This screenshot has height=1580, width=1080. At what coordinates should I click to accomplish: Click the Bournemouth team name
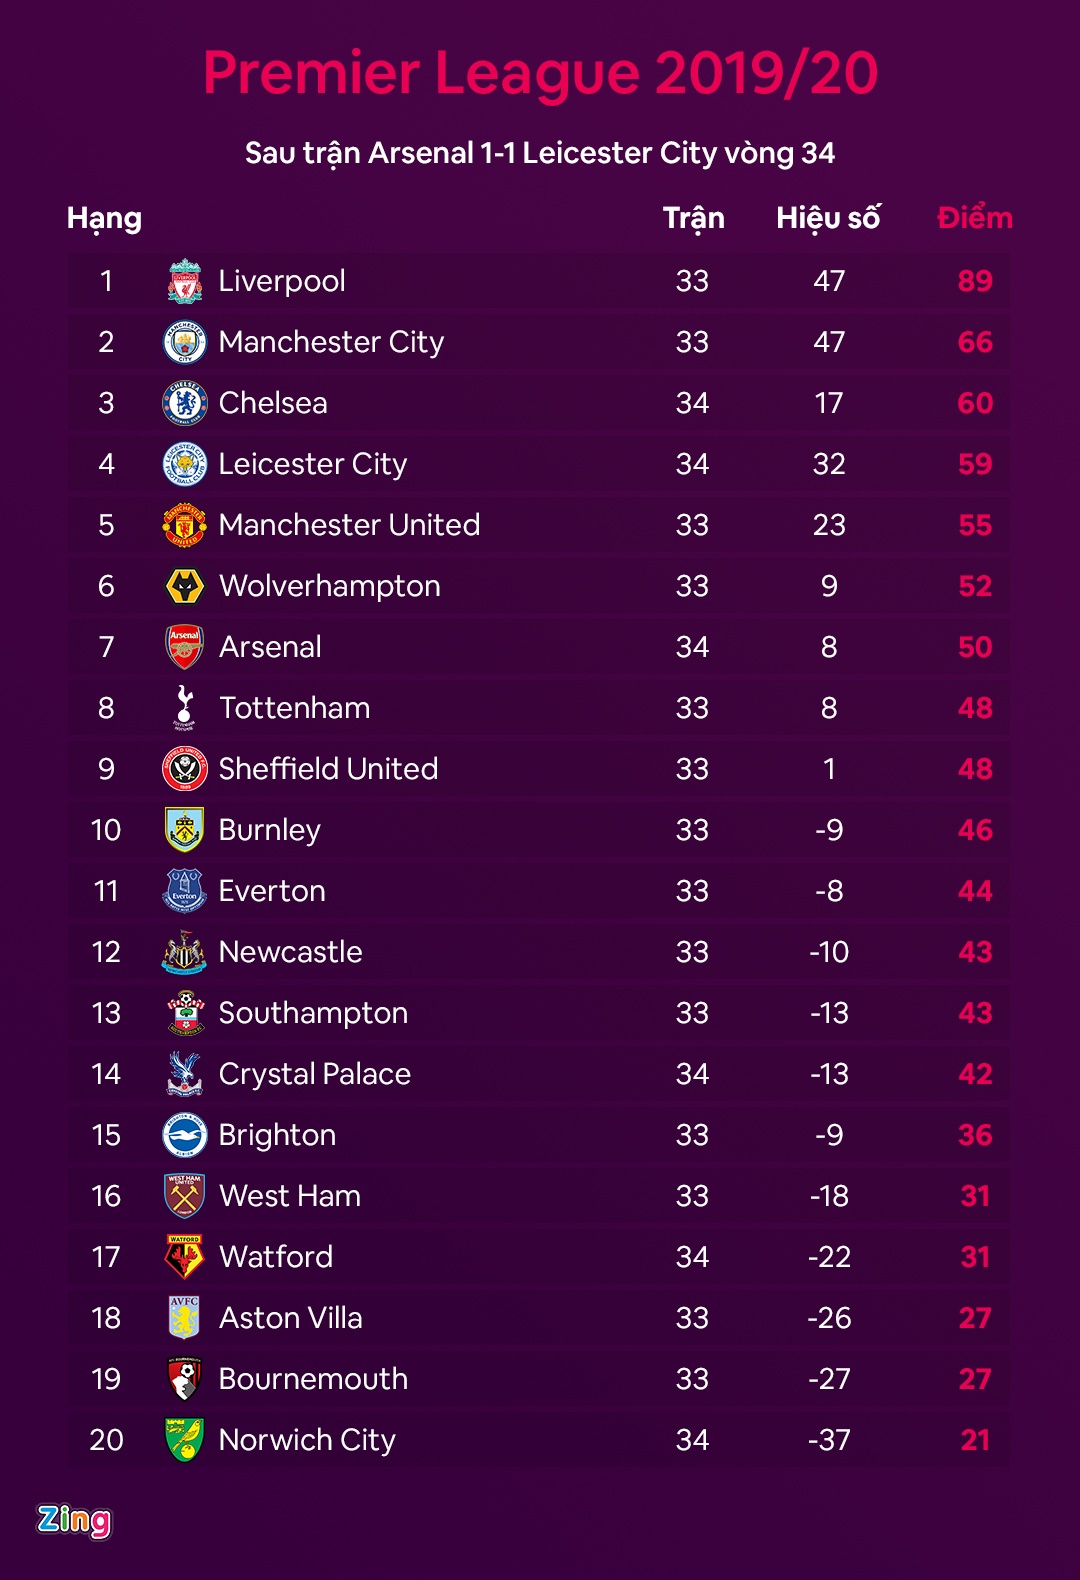click(x=313, y=1379)
